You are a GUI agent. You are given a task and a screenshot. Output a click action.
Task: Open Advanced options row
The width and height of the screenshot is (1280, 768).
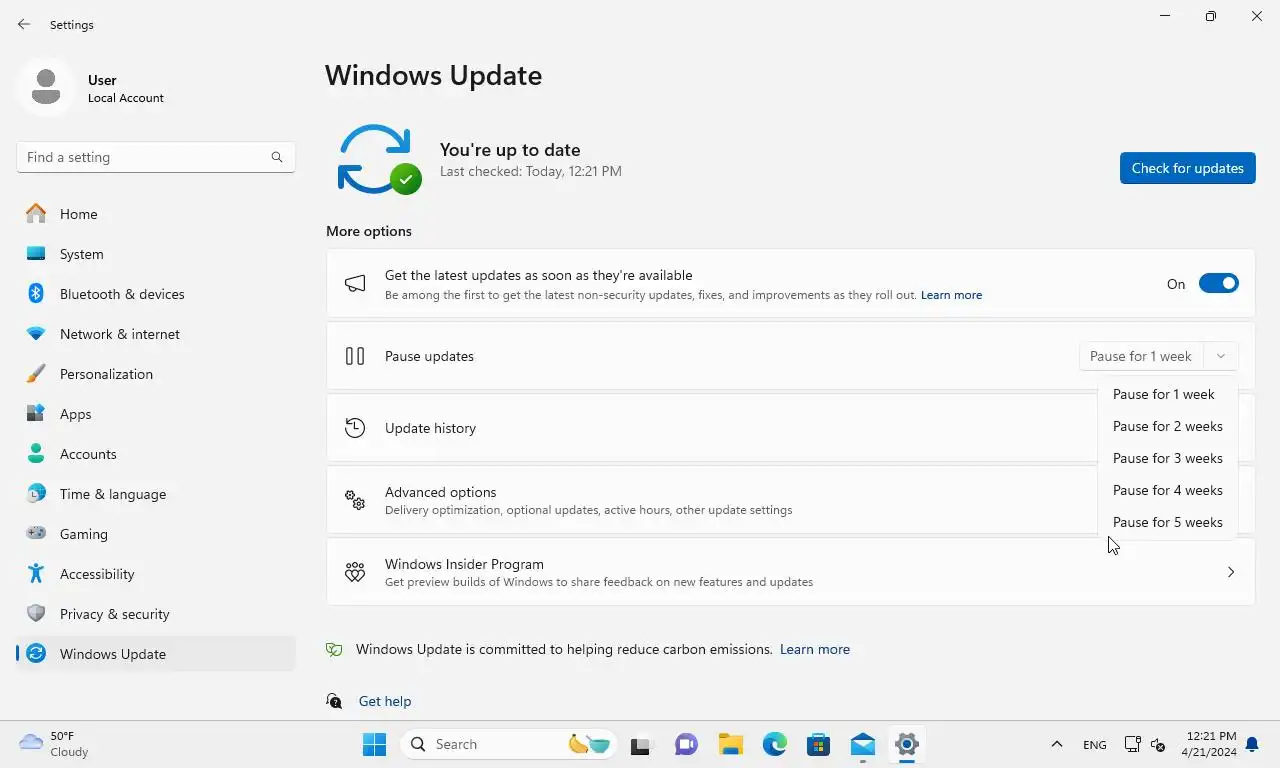point(790,500)
